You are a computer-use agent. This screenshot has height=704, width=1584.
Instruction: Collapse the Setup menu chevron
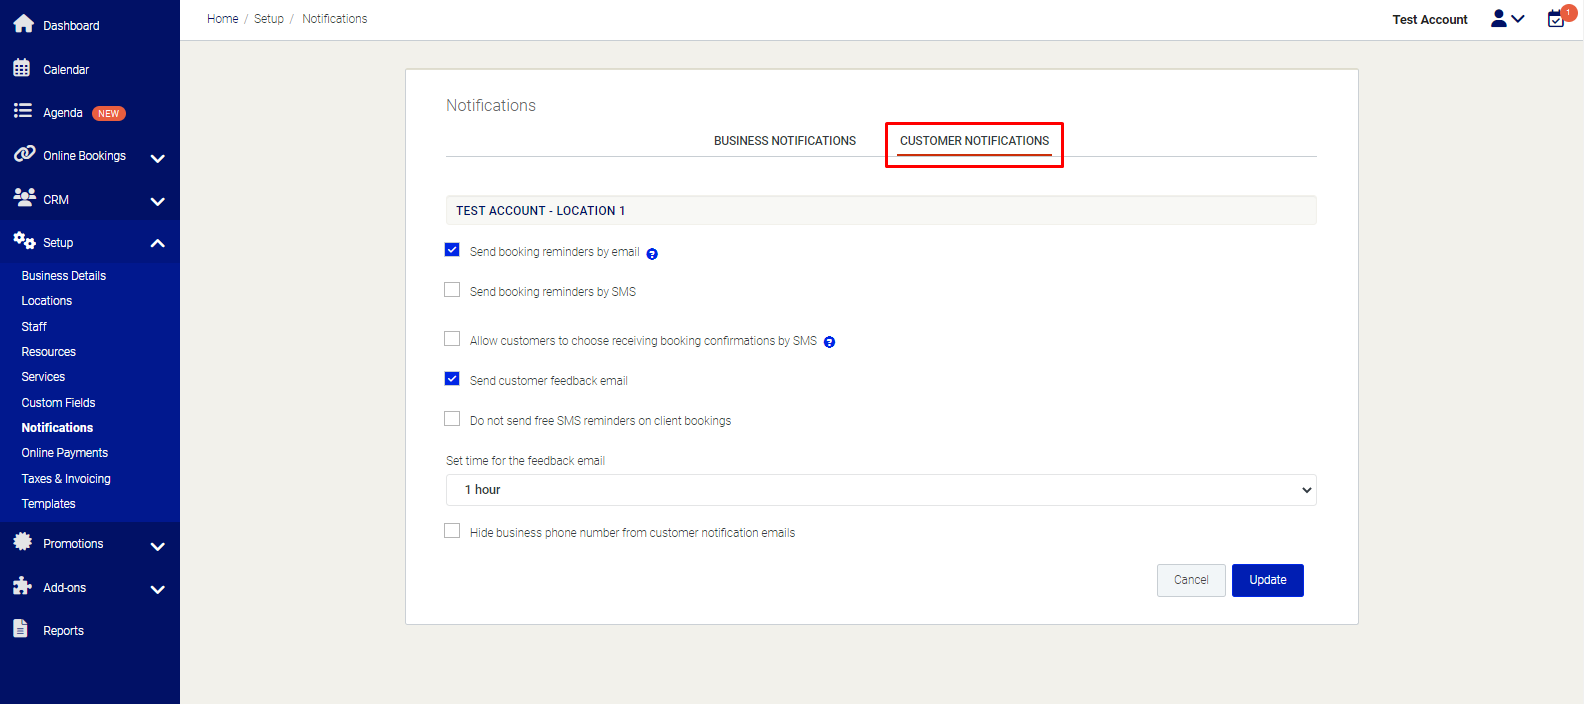coord(157,243)
